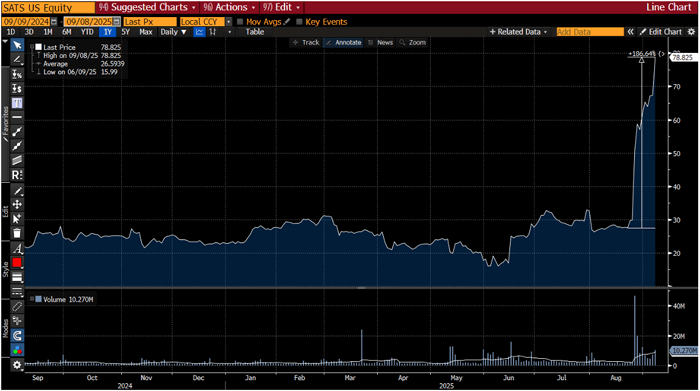Screen dimensions: 700x391
Task: Collapse the Last Price legend tree
Action: click(x=32, y=46)
